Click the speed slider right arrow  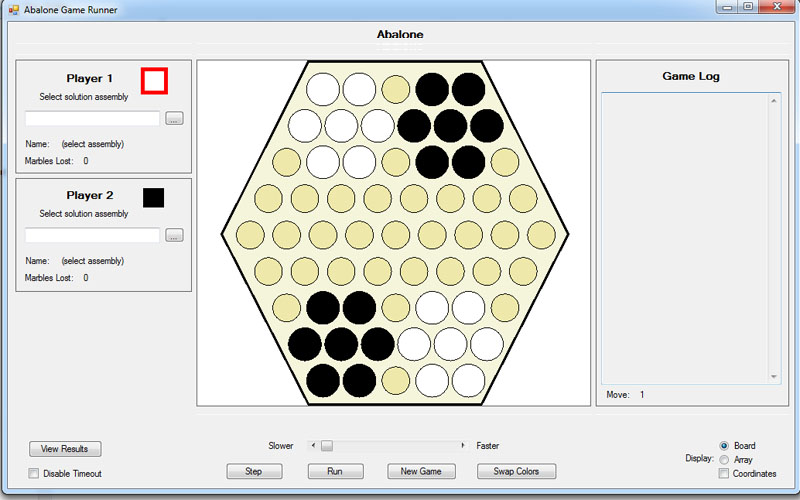[463, 445]
